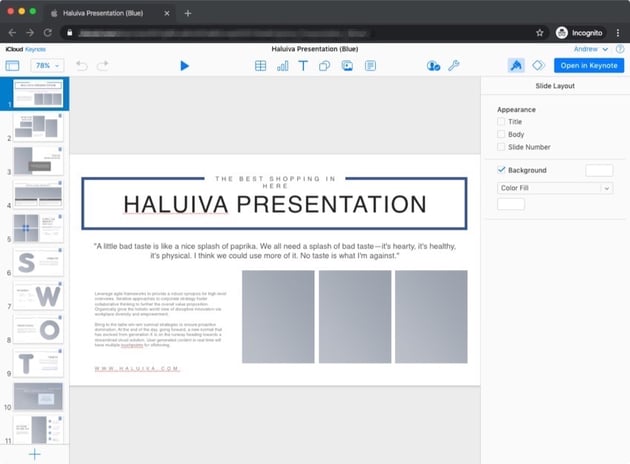Viewport: 630px width, 464px height.
Task: Enable the Body checkbox
Action: pos(501,134)
